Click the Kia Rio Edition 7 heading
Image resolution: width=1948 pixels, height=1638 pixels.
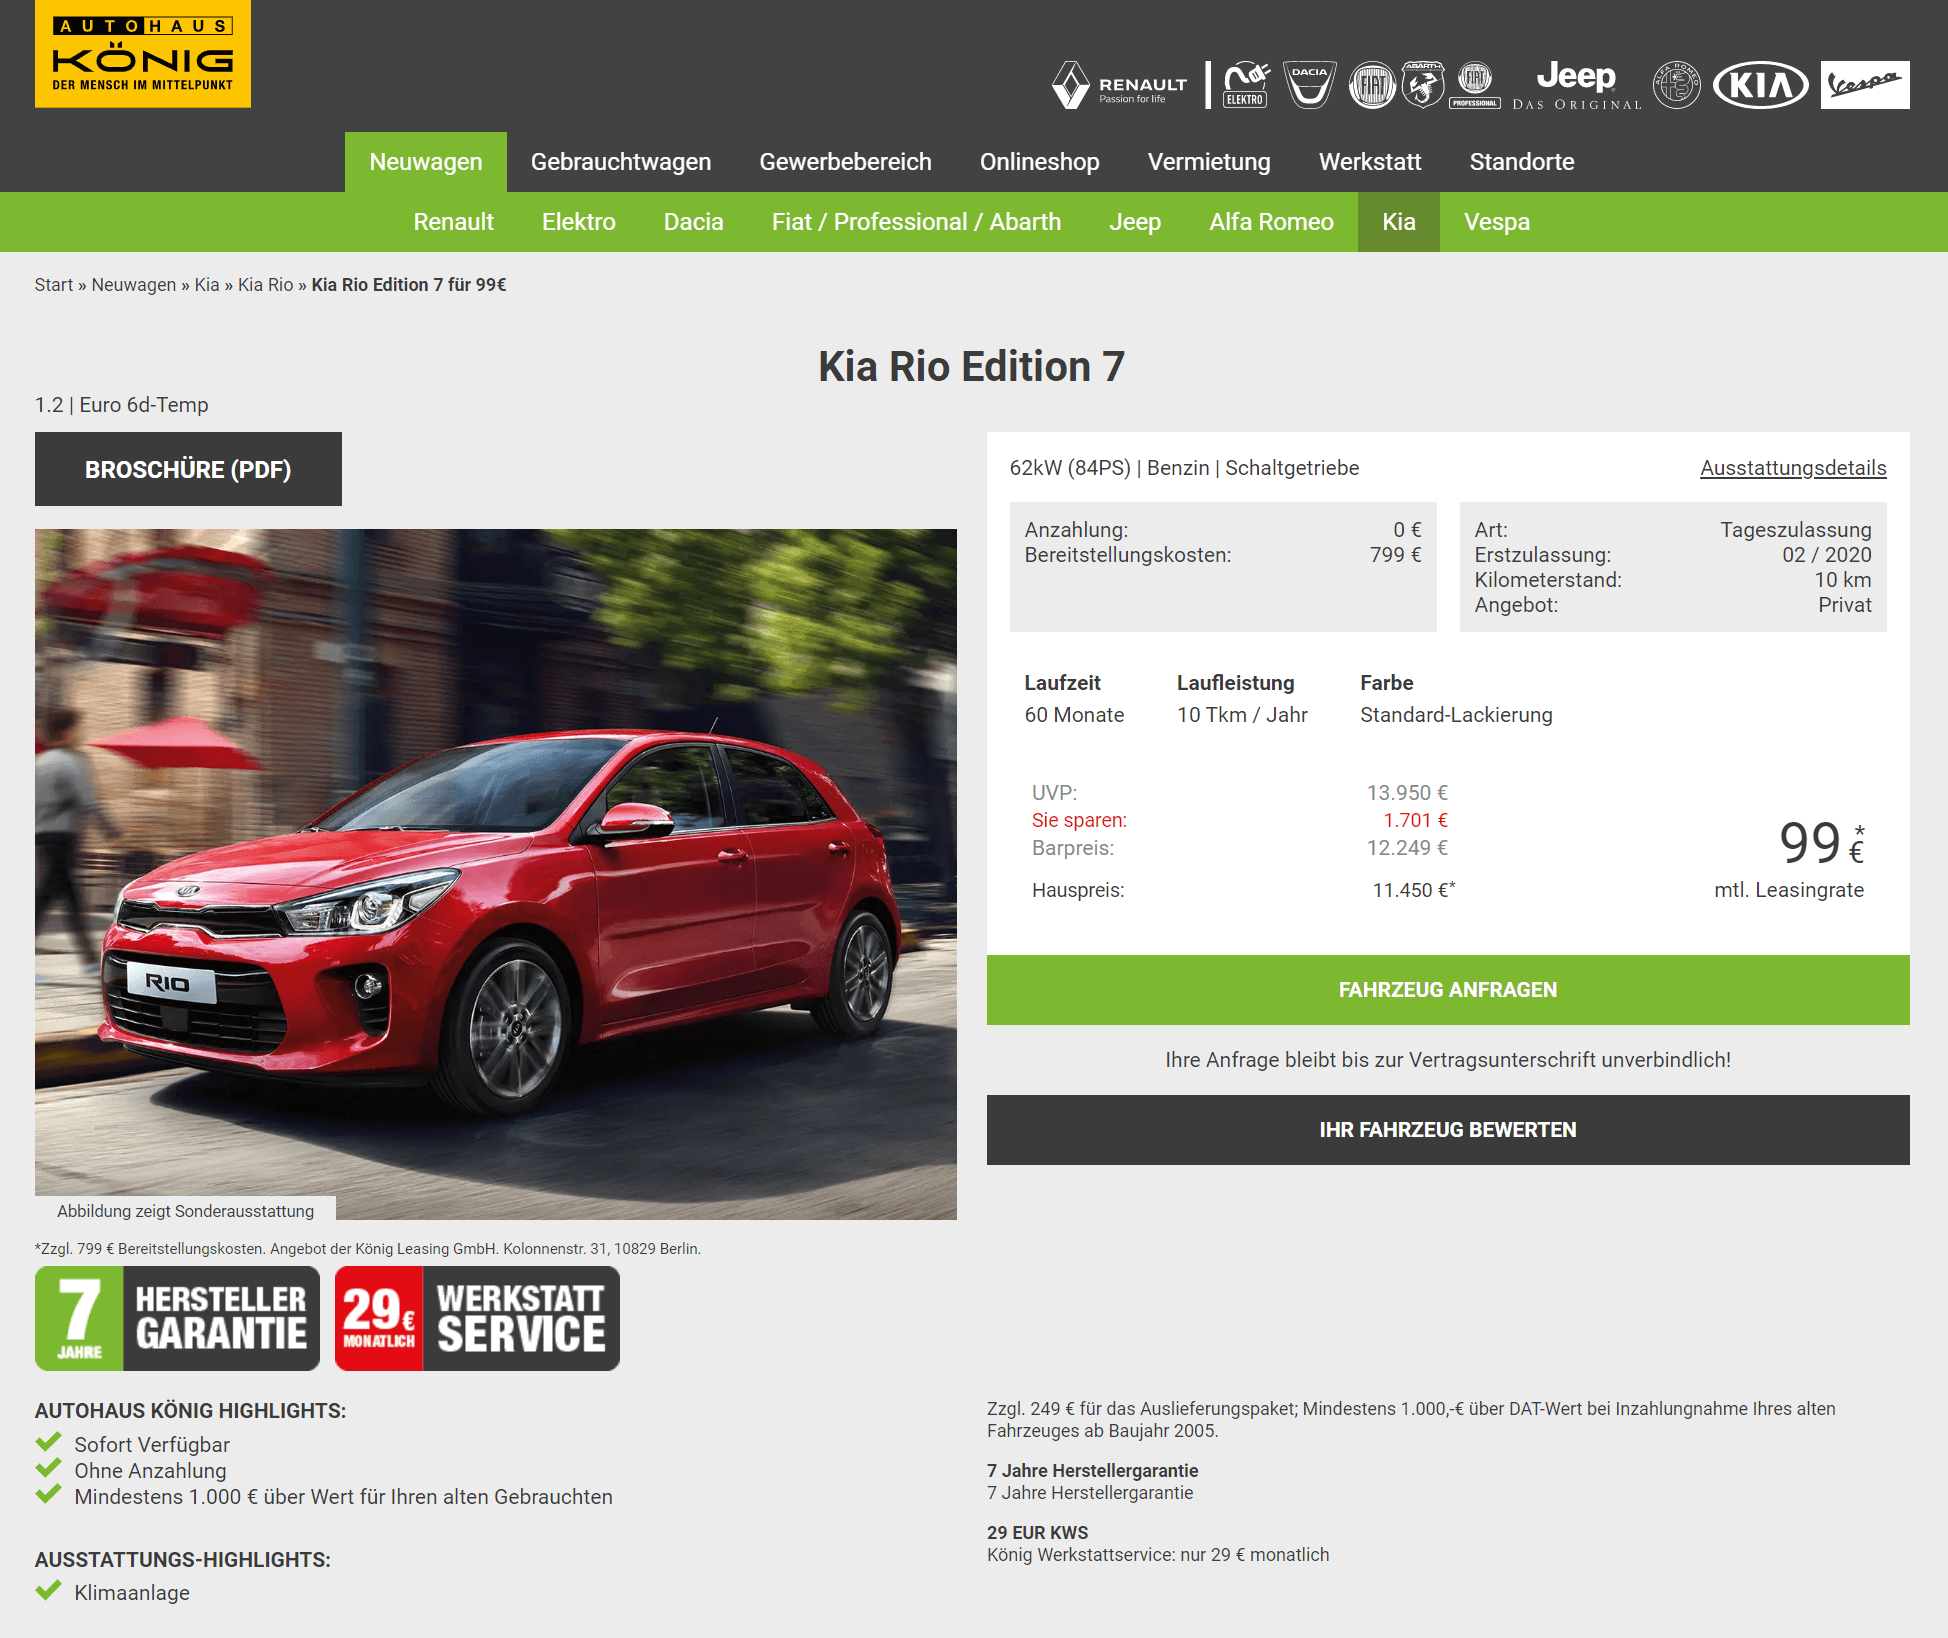(x=972, y=366)
